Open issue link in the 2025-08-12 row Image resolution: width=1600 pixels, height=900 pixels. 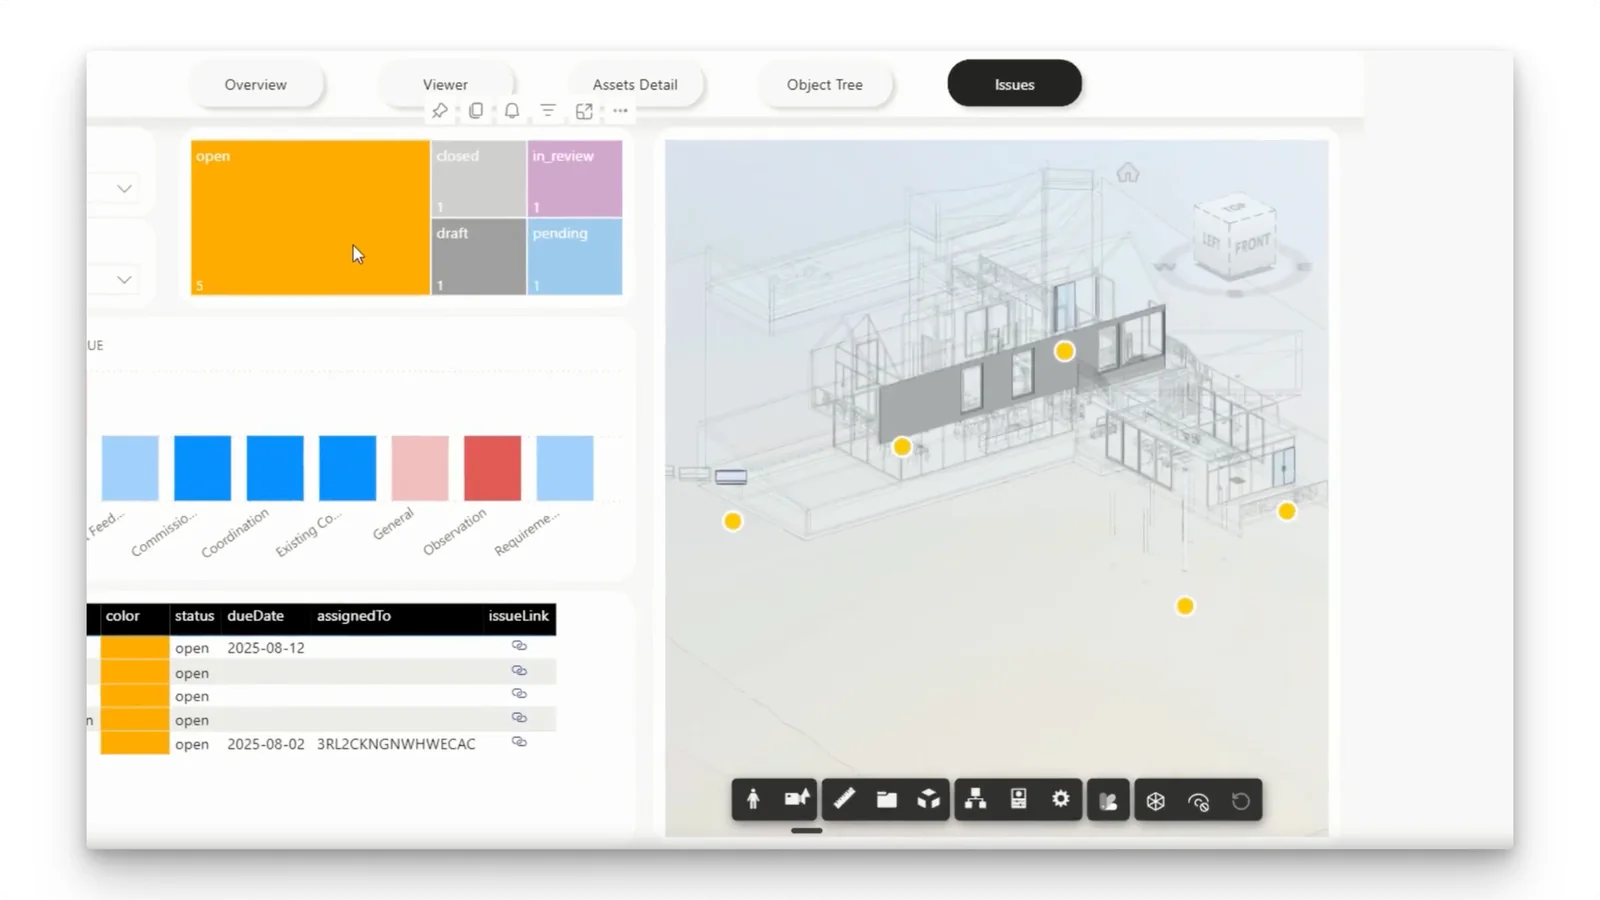(x=519, y=646)
